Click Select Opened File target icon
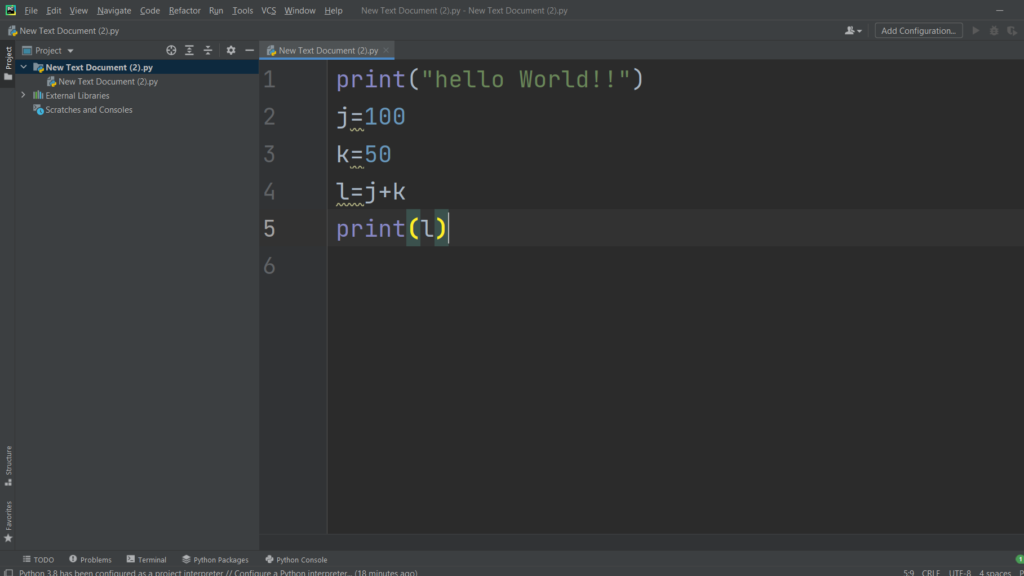 (x=171, y=50)
